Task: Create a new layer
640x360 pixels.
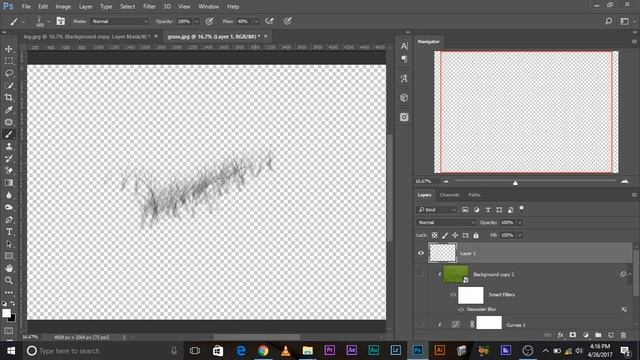Action: pos(611,335)
